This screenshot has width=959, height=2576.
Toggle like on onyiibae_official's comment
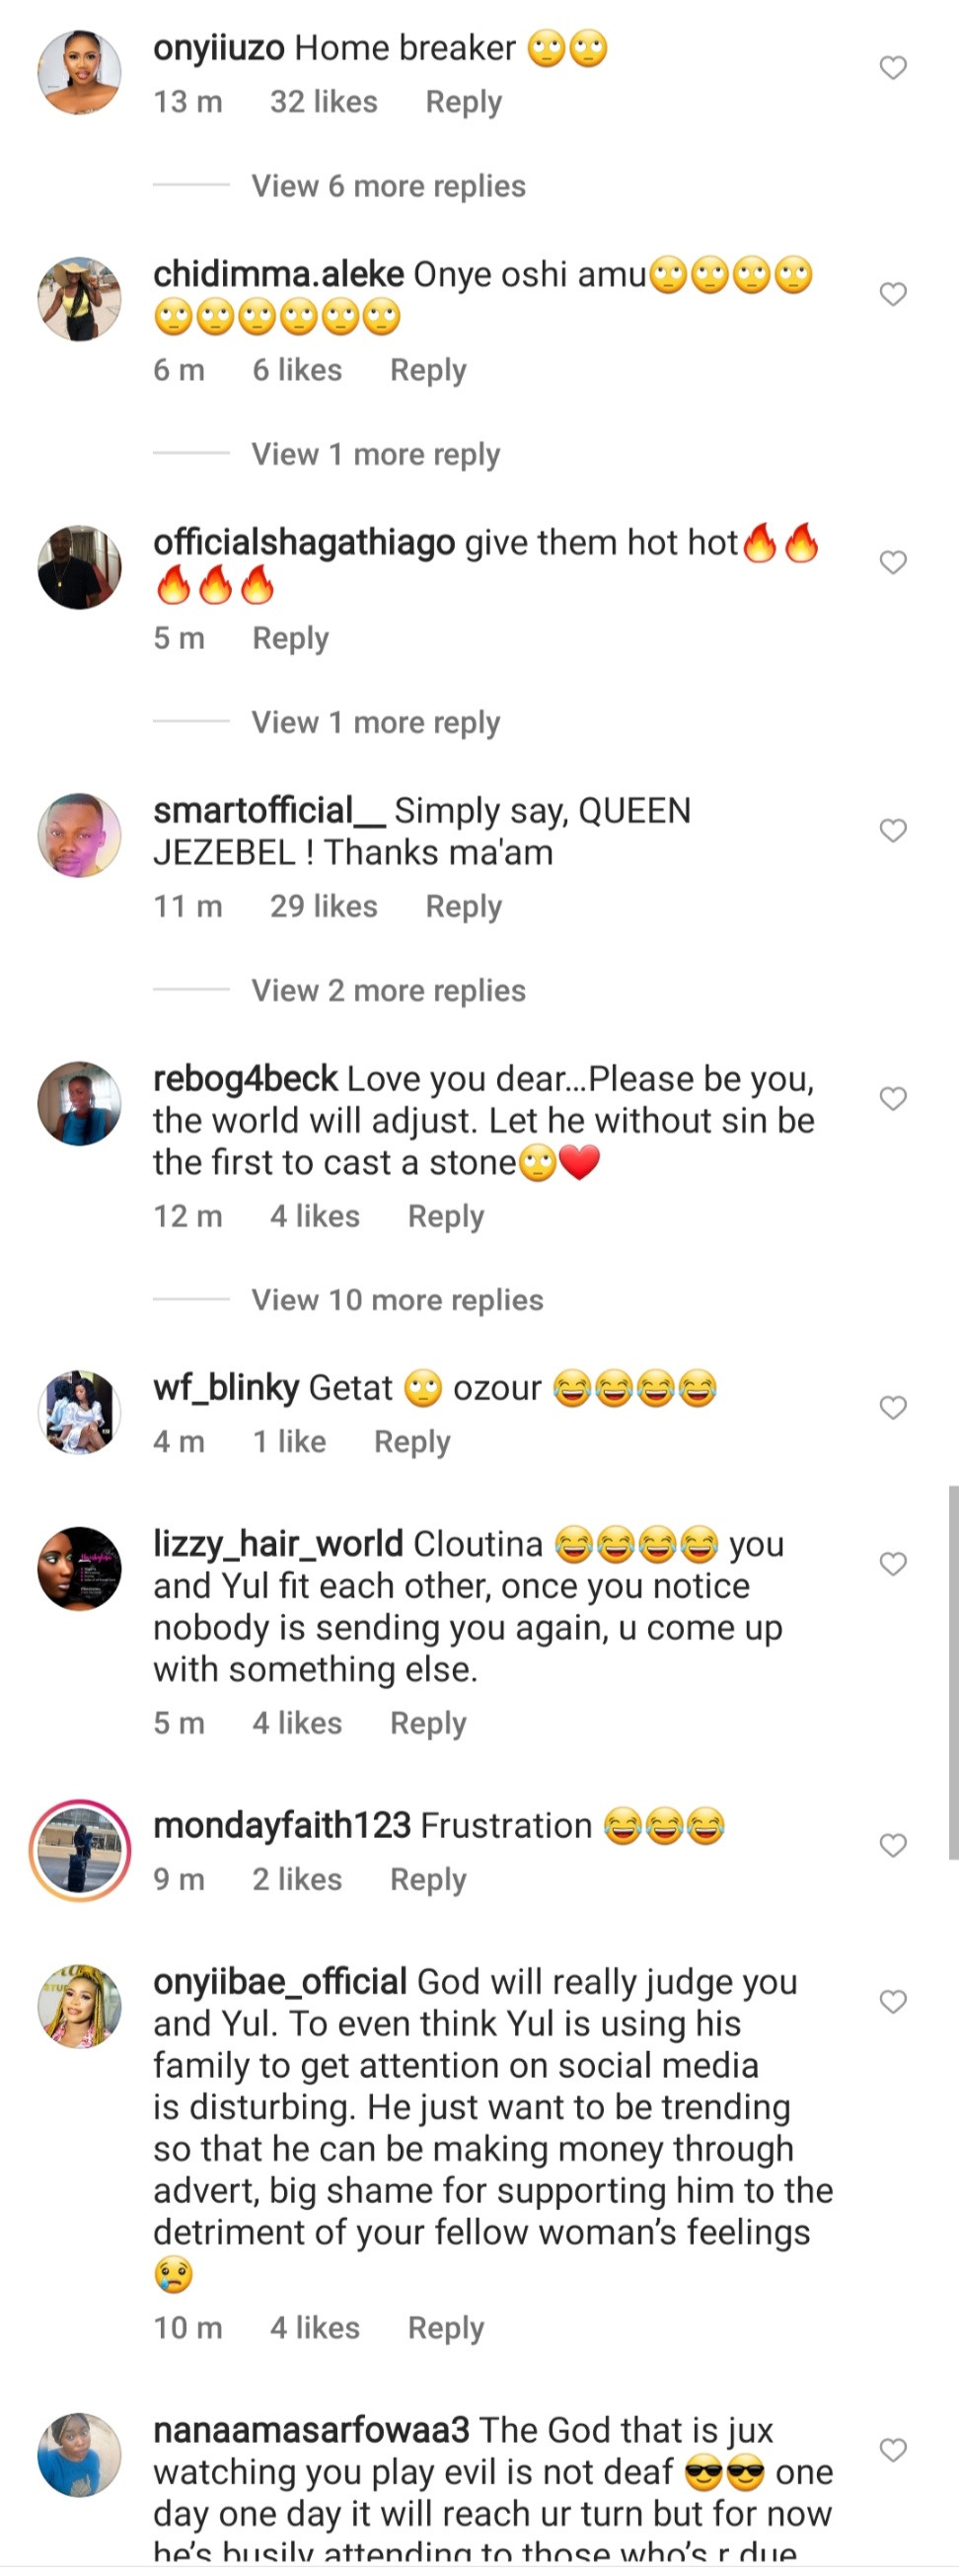892,2001
